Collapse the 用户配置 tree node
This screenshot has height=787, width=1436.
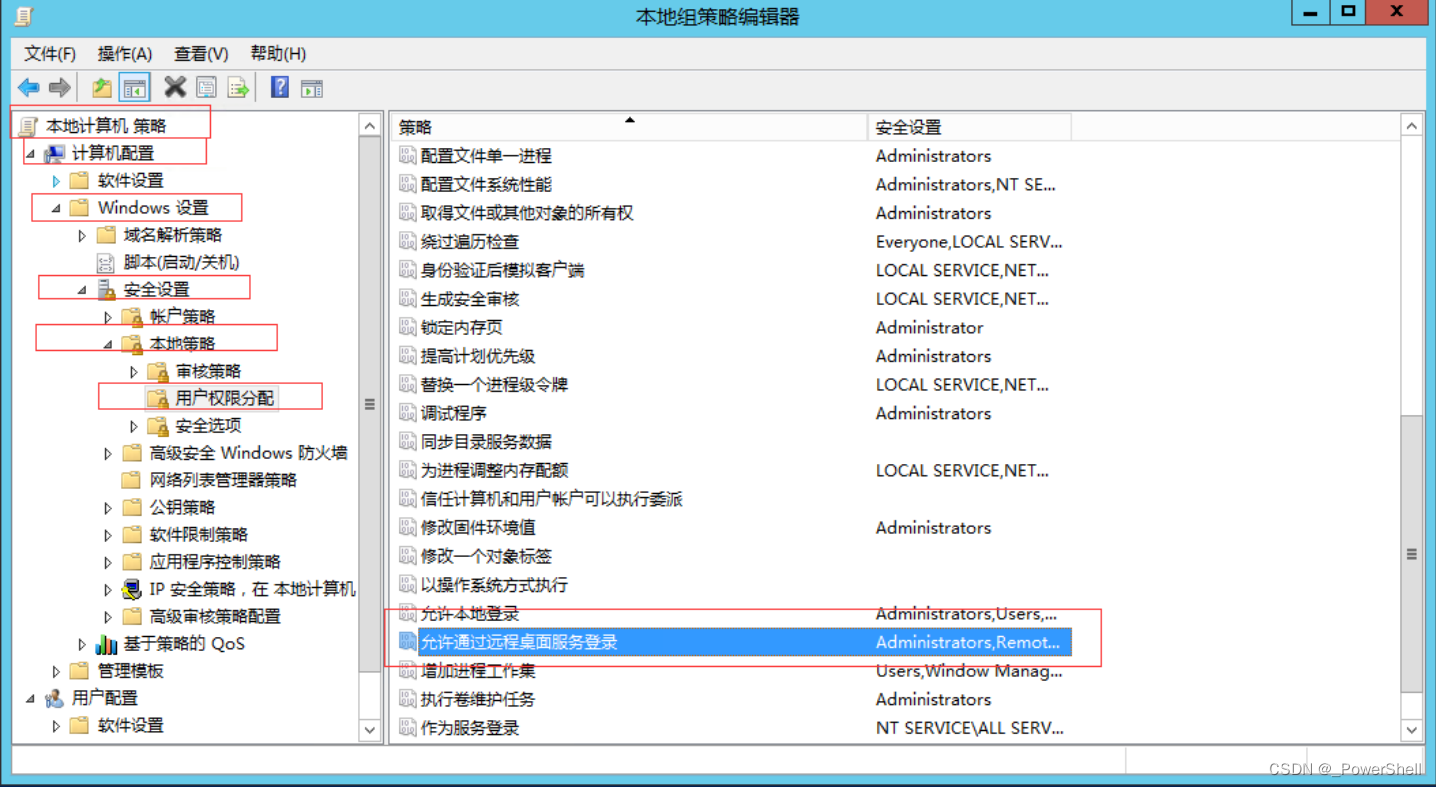(30, 699)
